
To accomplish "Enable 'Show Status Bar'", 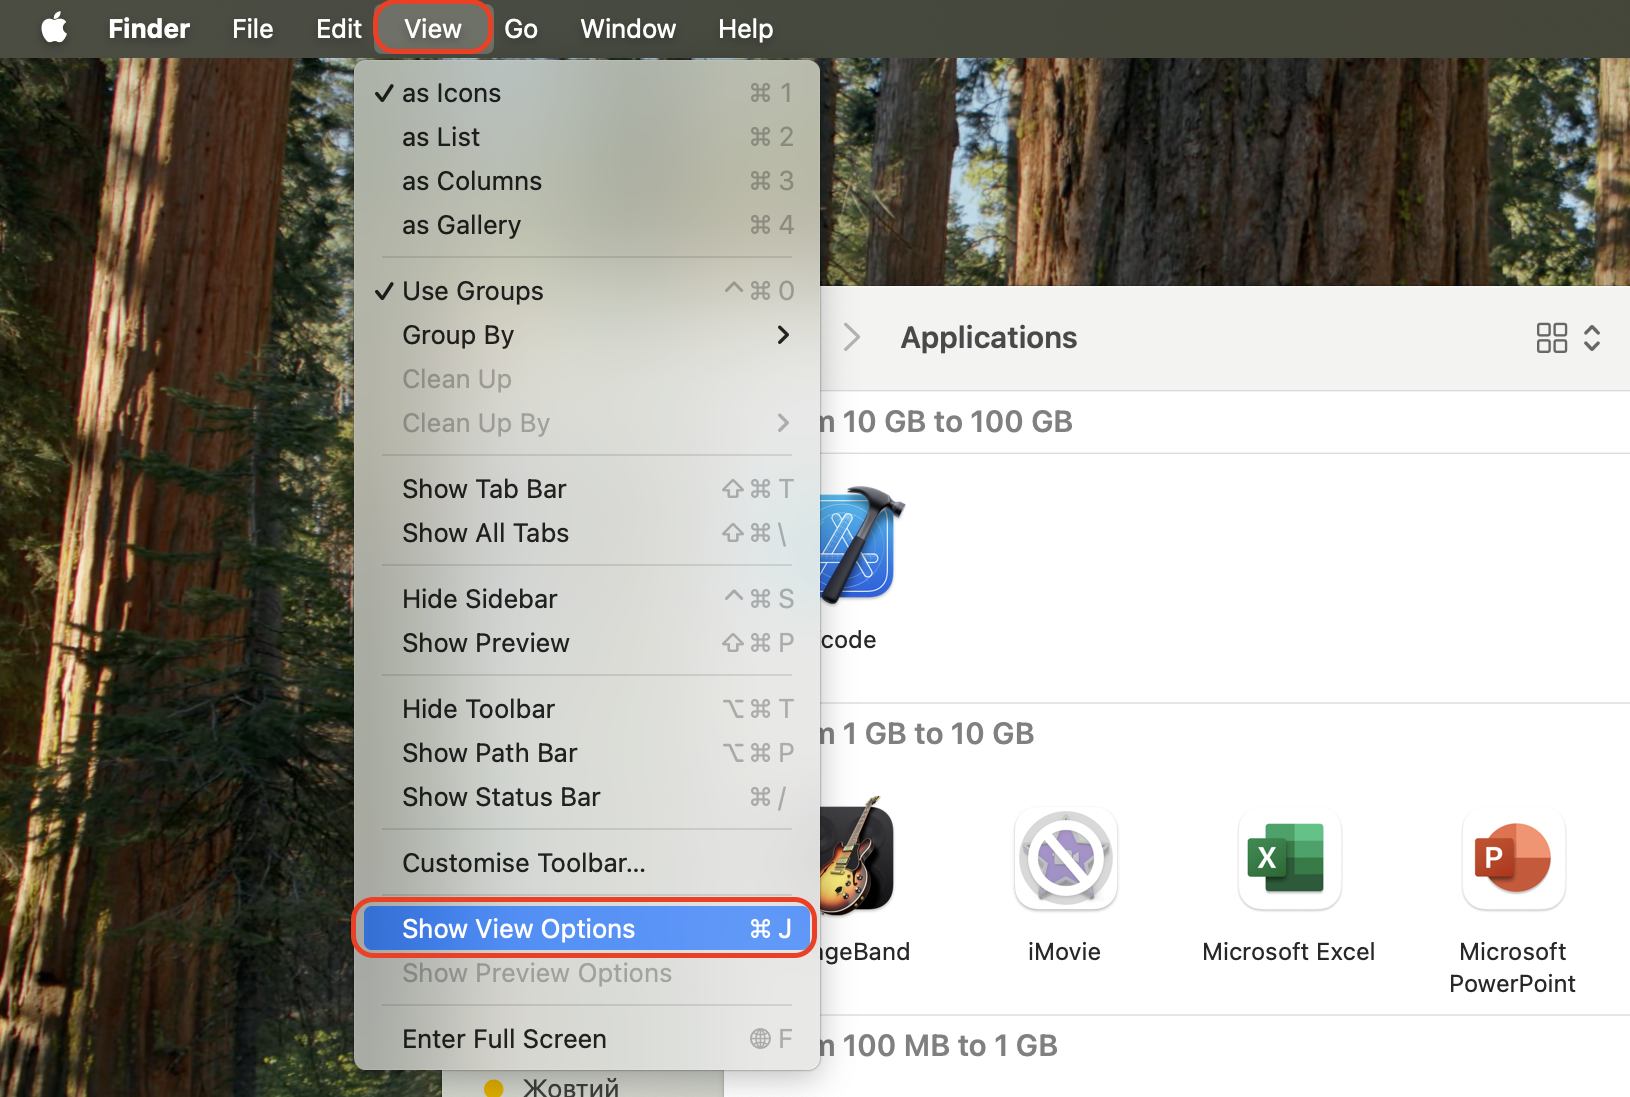I will 501,797.
